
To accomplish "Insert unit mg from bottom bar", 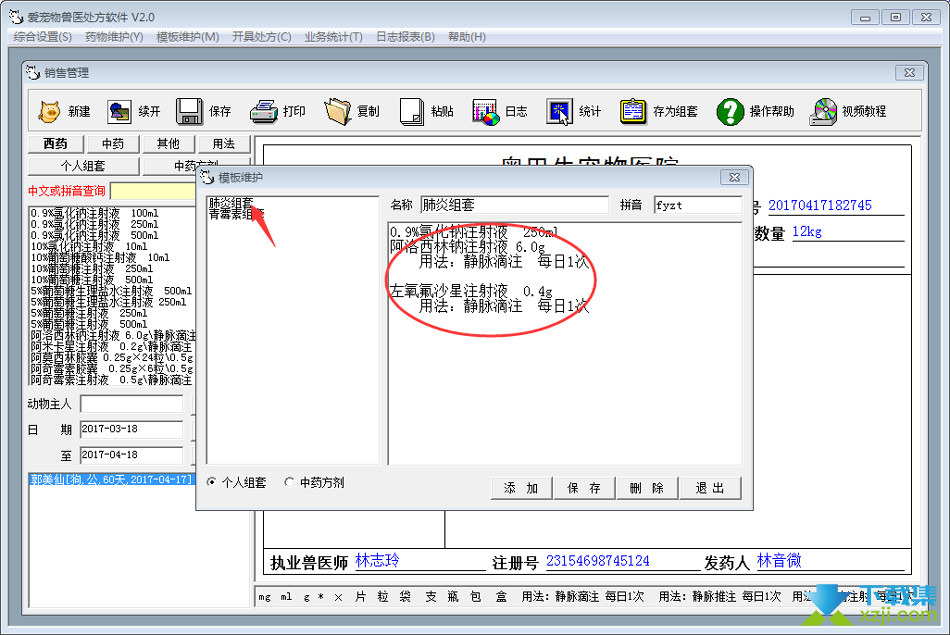I will 265,597.
